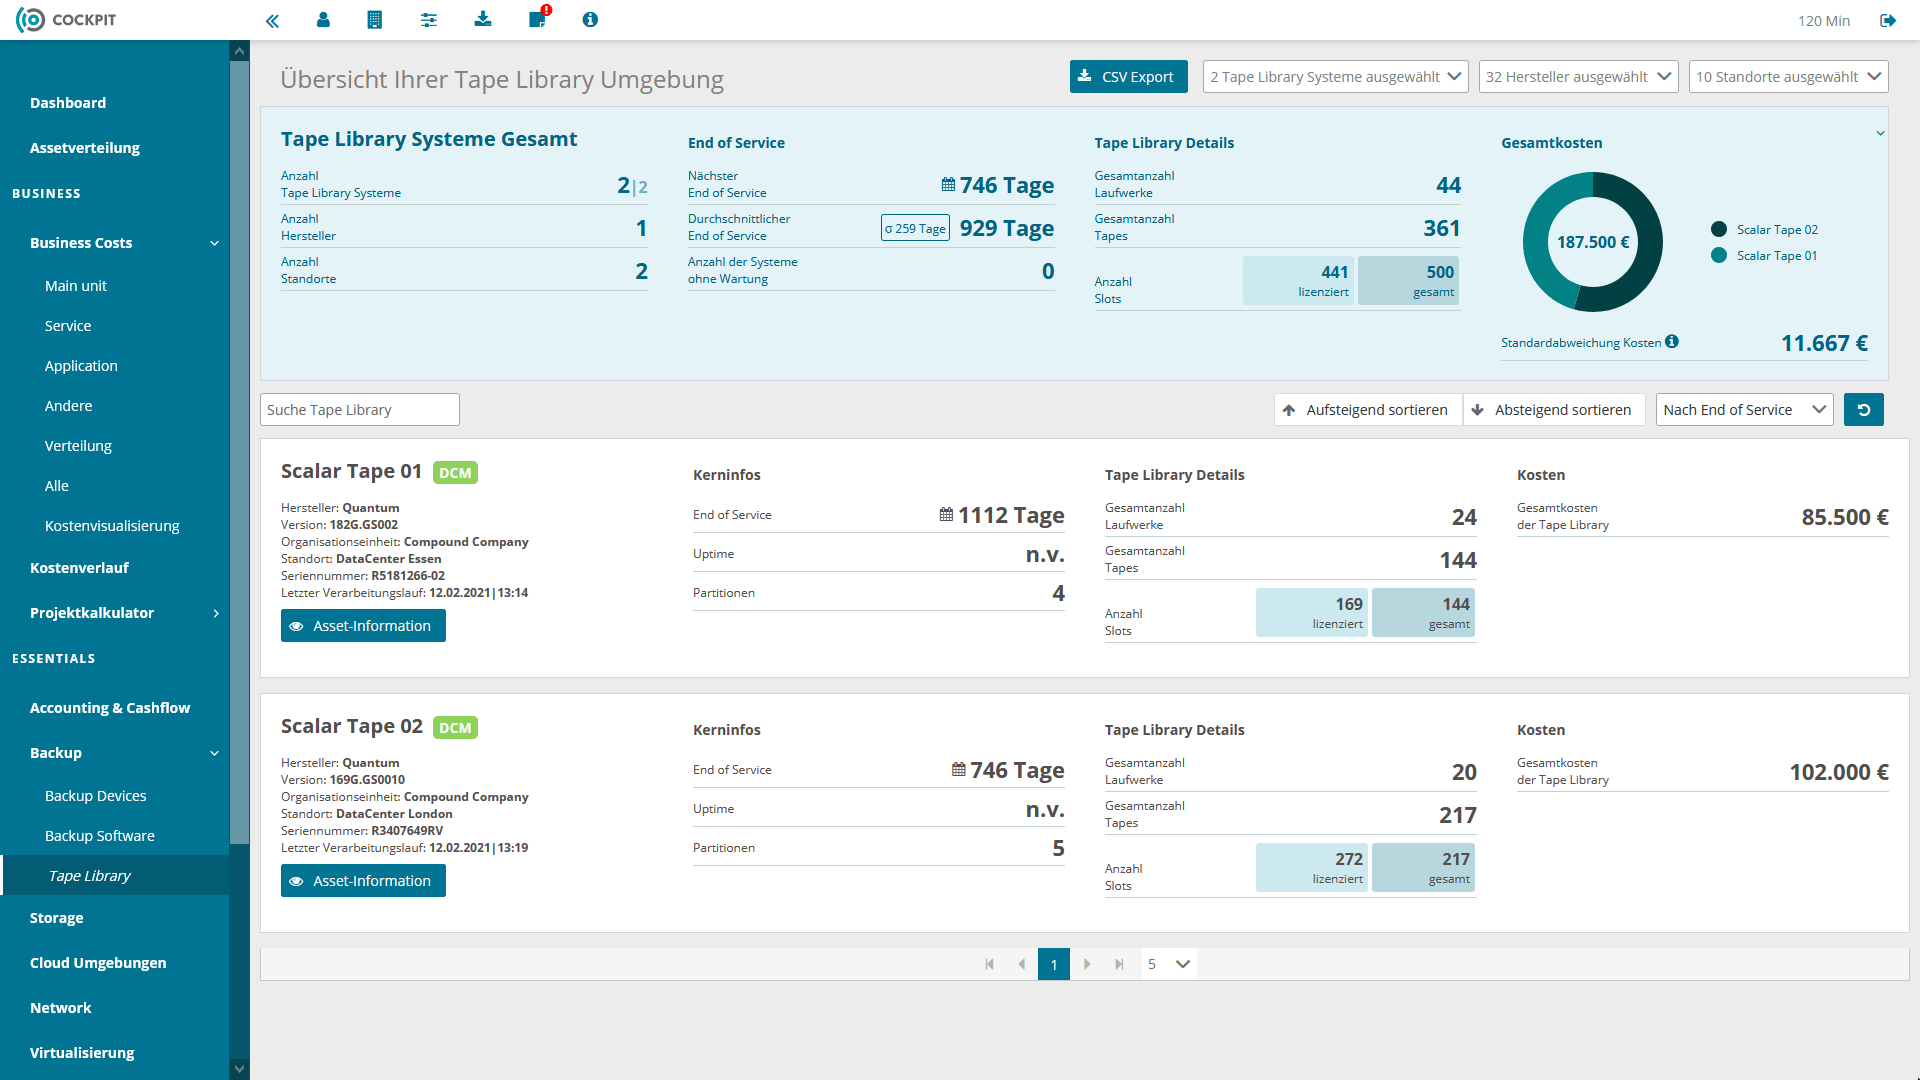Viewport: 1920px width, 1080px height.
Task: Click sidebar scrollbar down arrow
Action: [239, 1069]
